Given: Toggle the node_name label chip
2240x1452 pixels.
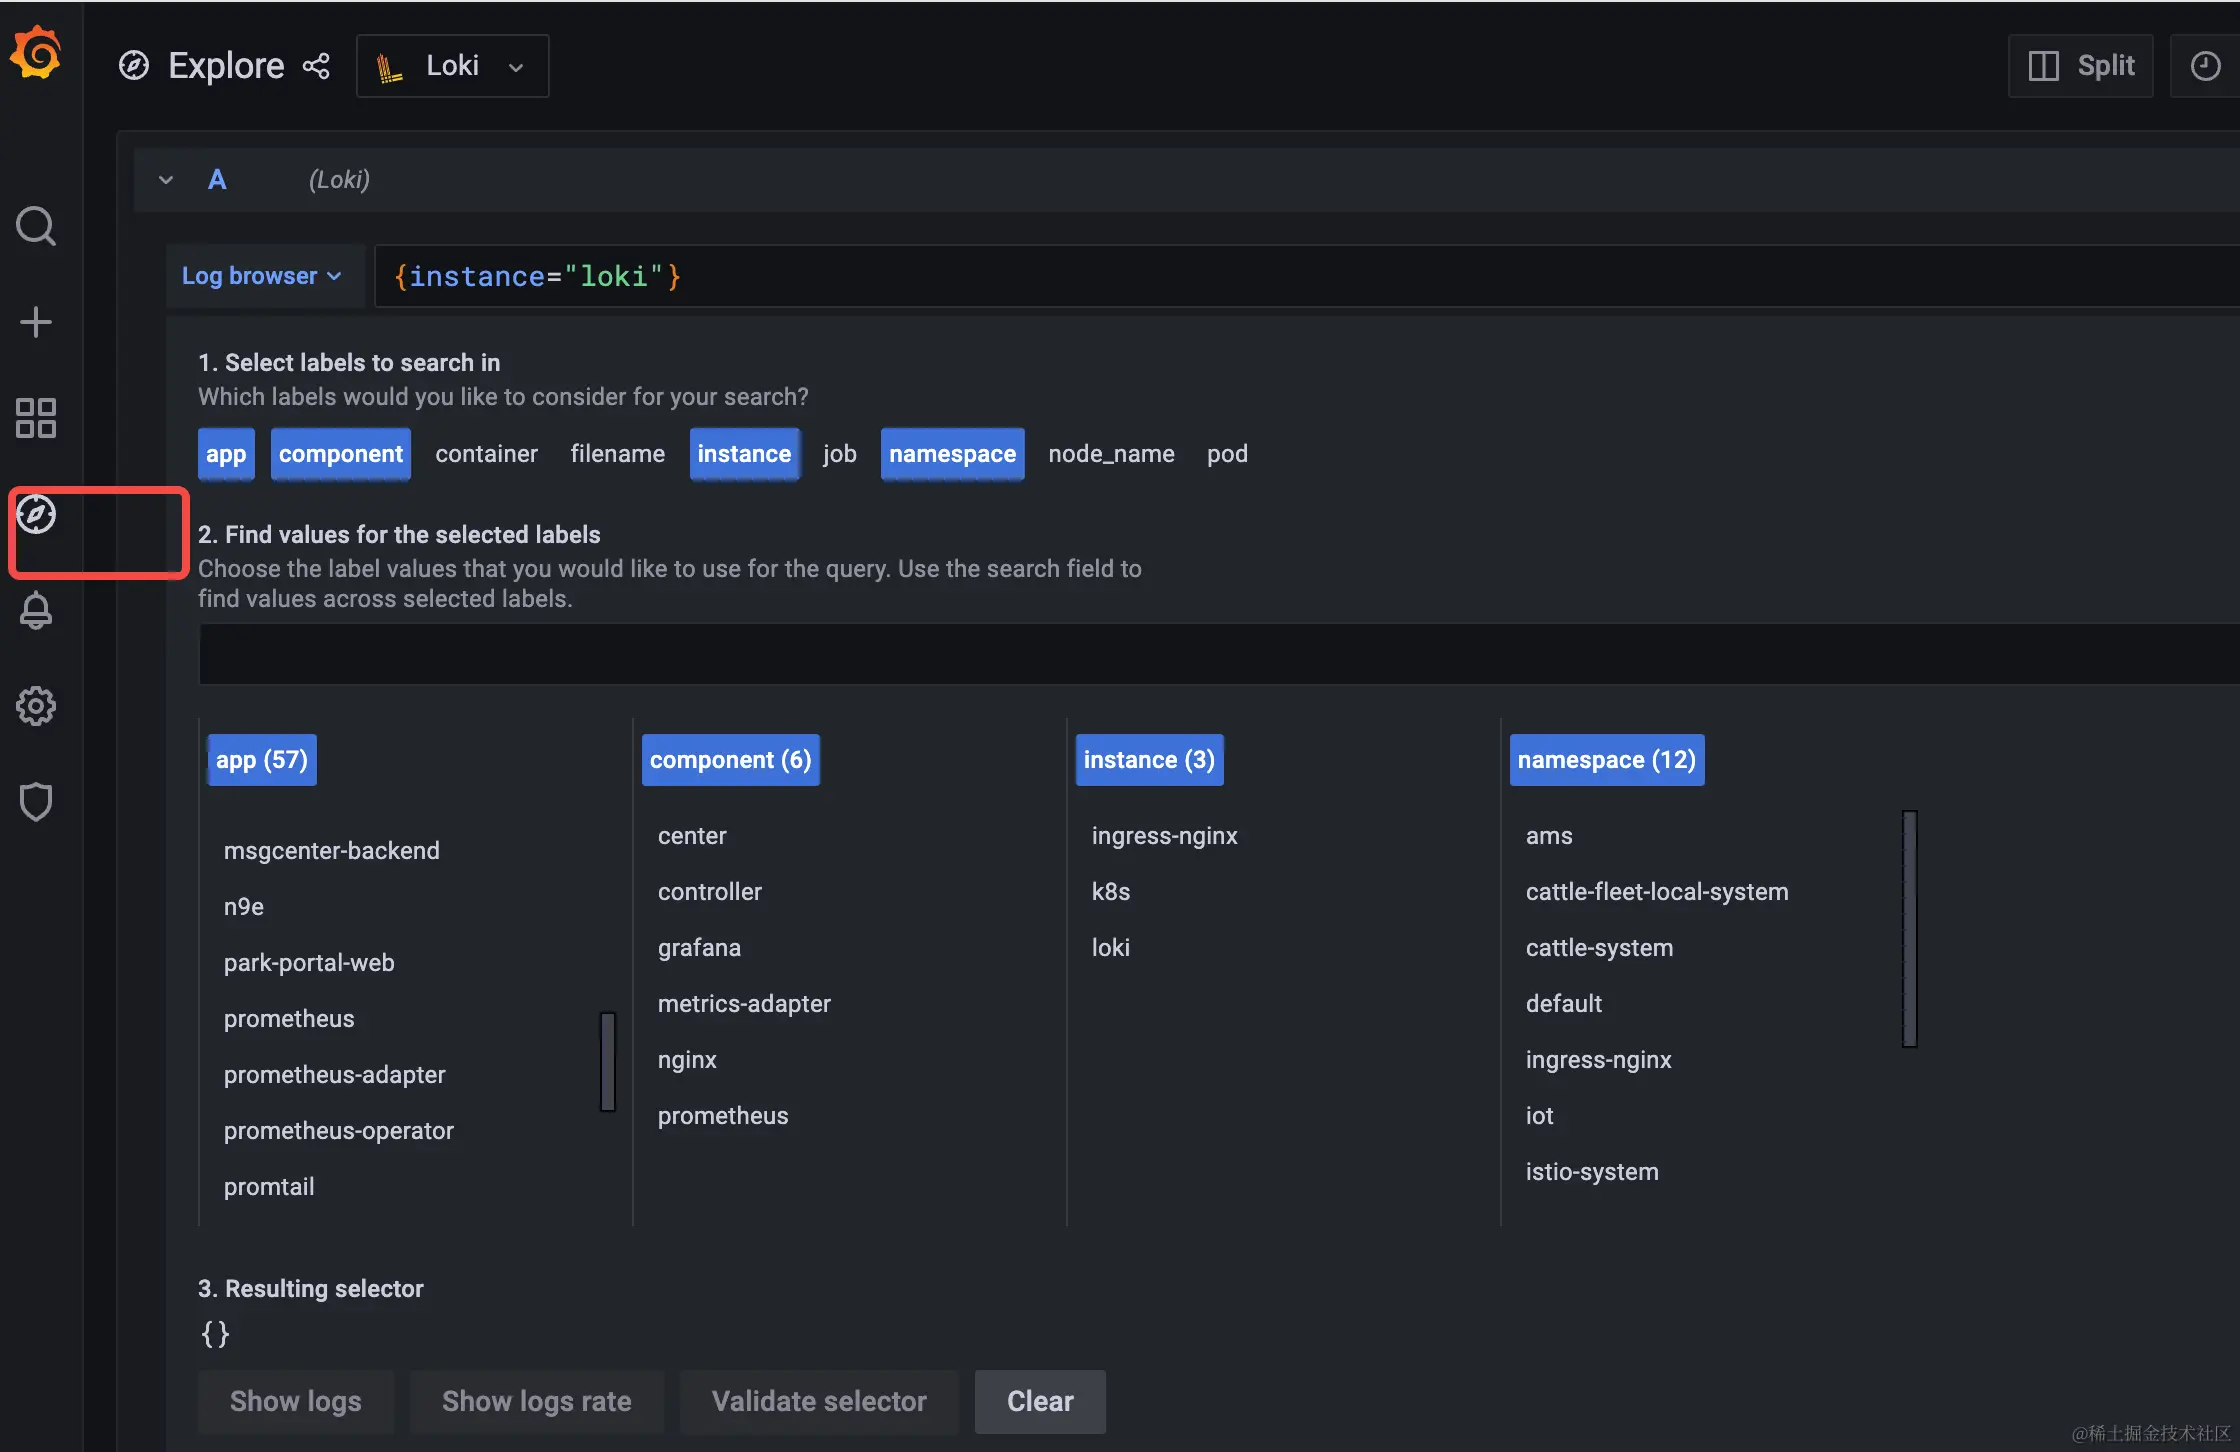Looking at the screenshot, I should click(1112, 454).
